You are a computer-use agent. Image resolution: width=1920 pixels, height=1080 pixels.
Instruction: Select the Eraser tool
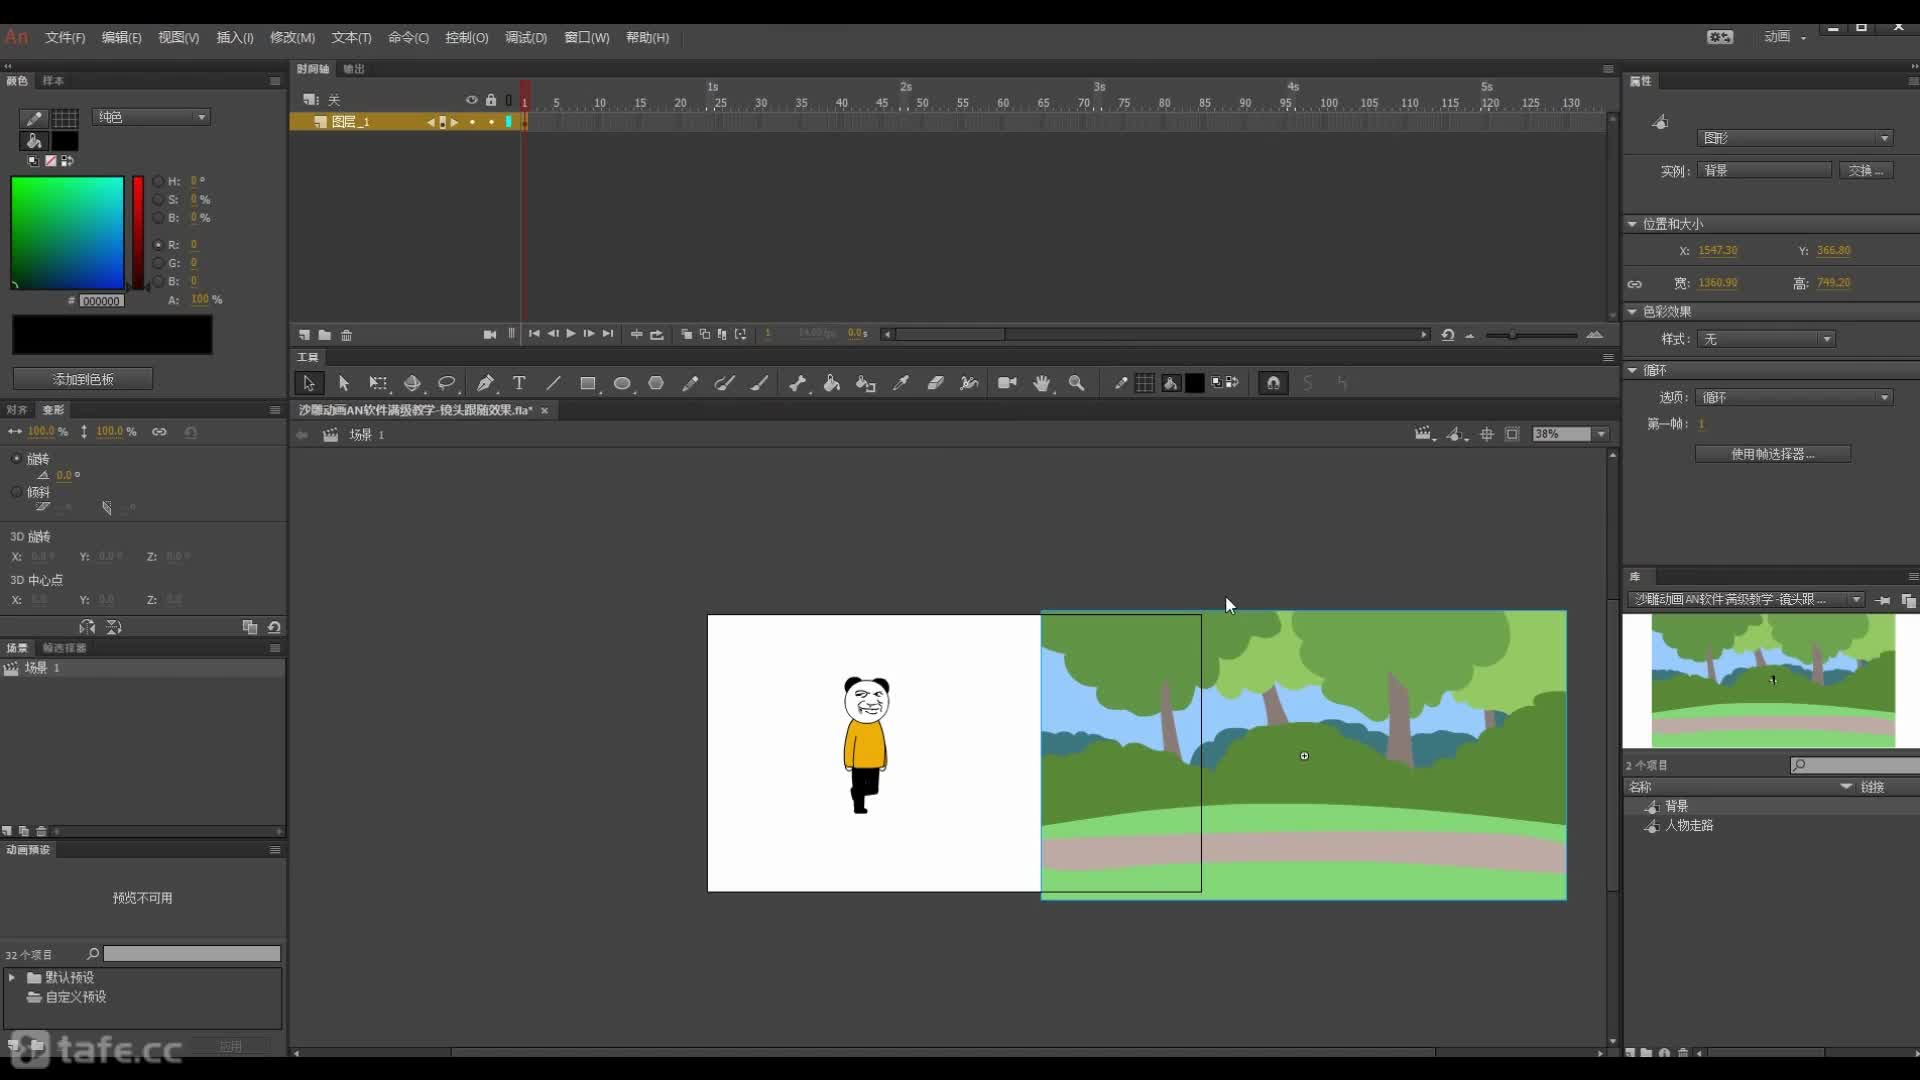pyautogui.click(x=935, y=384)
